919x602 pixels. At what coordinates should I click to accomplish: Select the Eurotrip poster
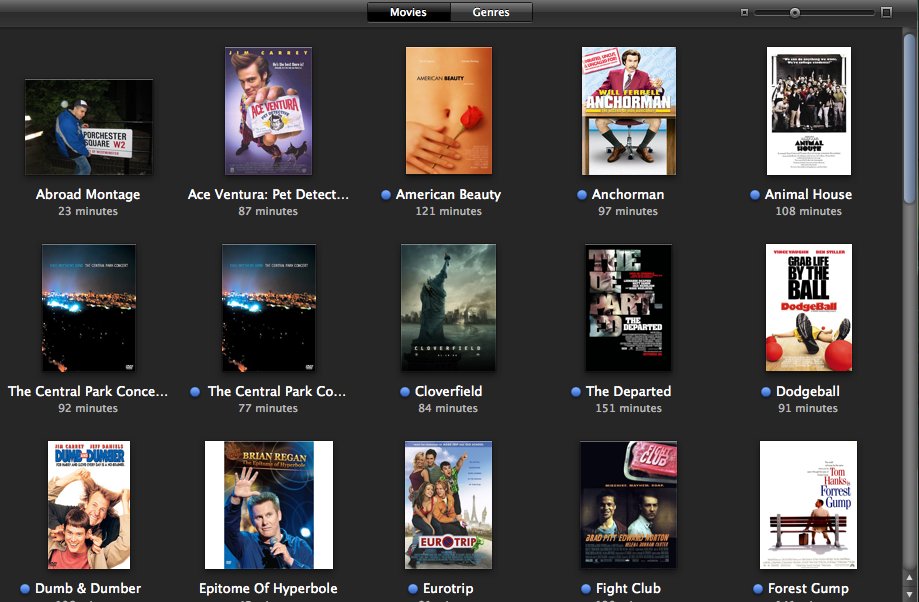coord(448,505)
